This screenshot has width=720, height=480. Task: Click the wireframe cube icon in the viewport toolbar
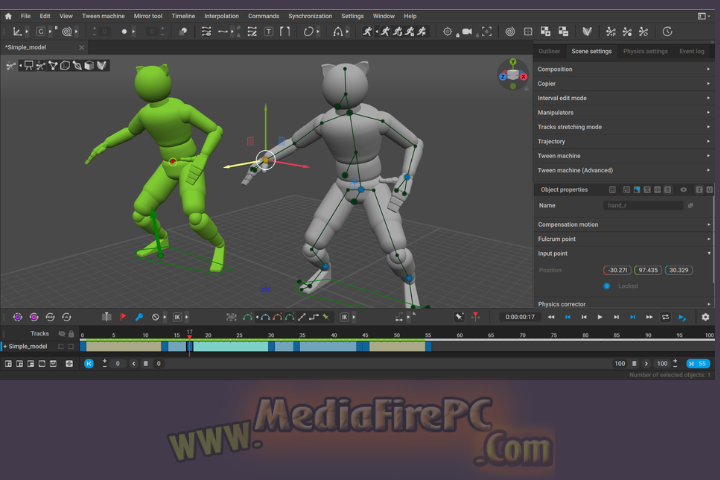click(65, 66)
